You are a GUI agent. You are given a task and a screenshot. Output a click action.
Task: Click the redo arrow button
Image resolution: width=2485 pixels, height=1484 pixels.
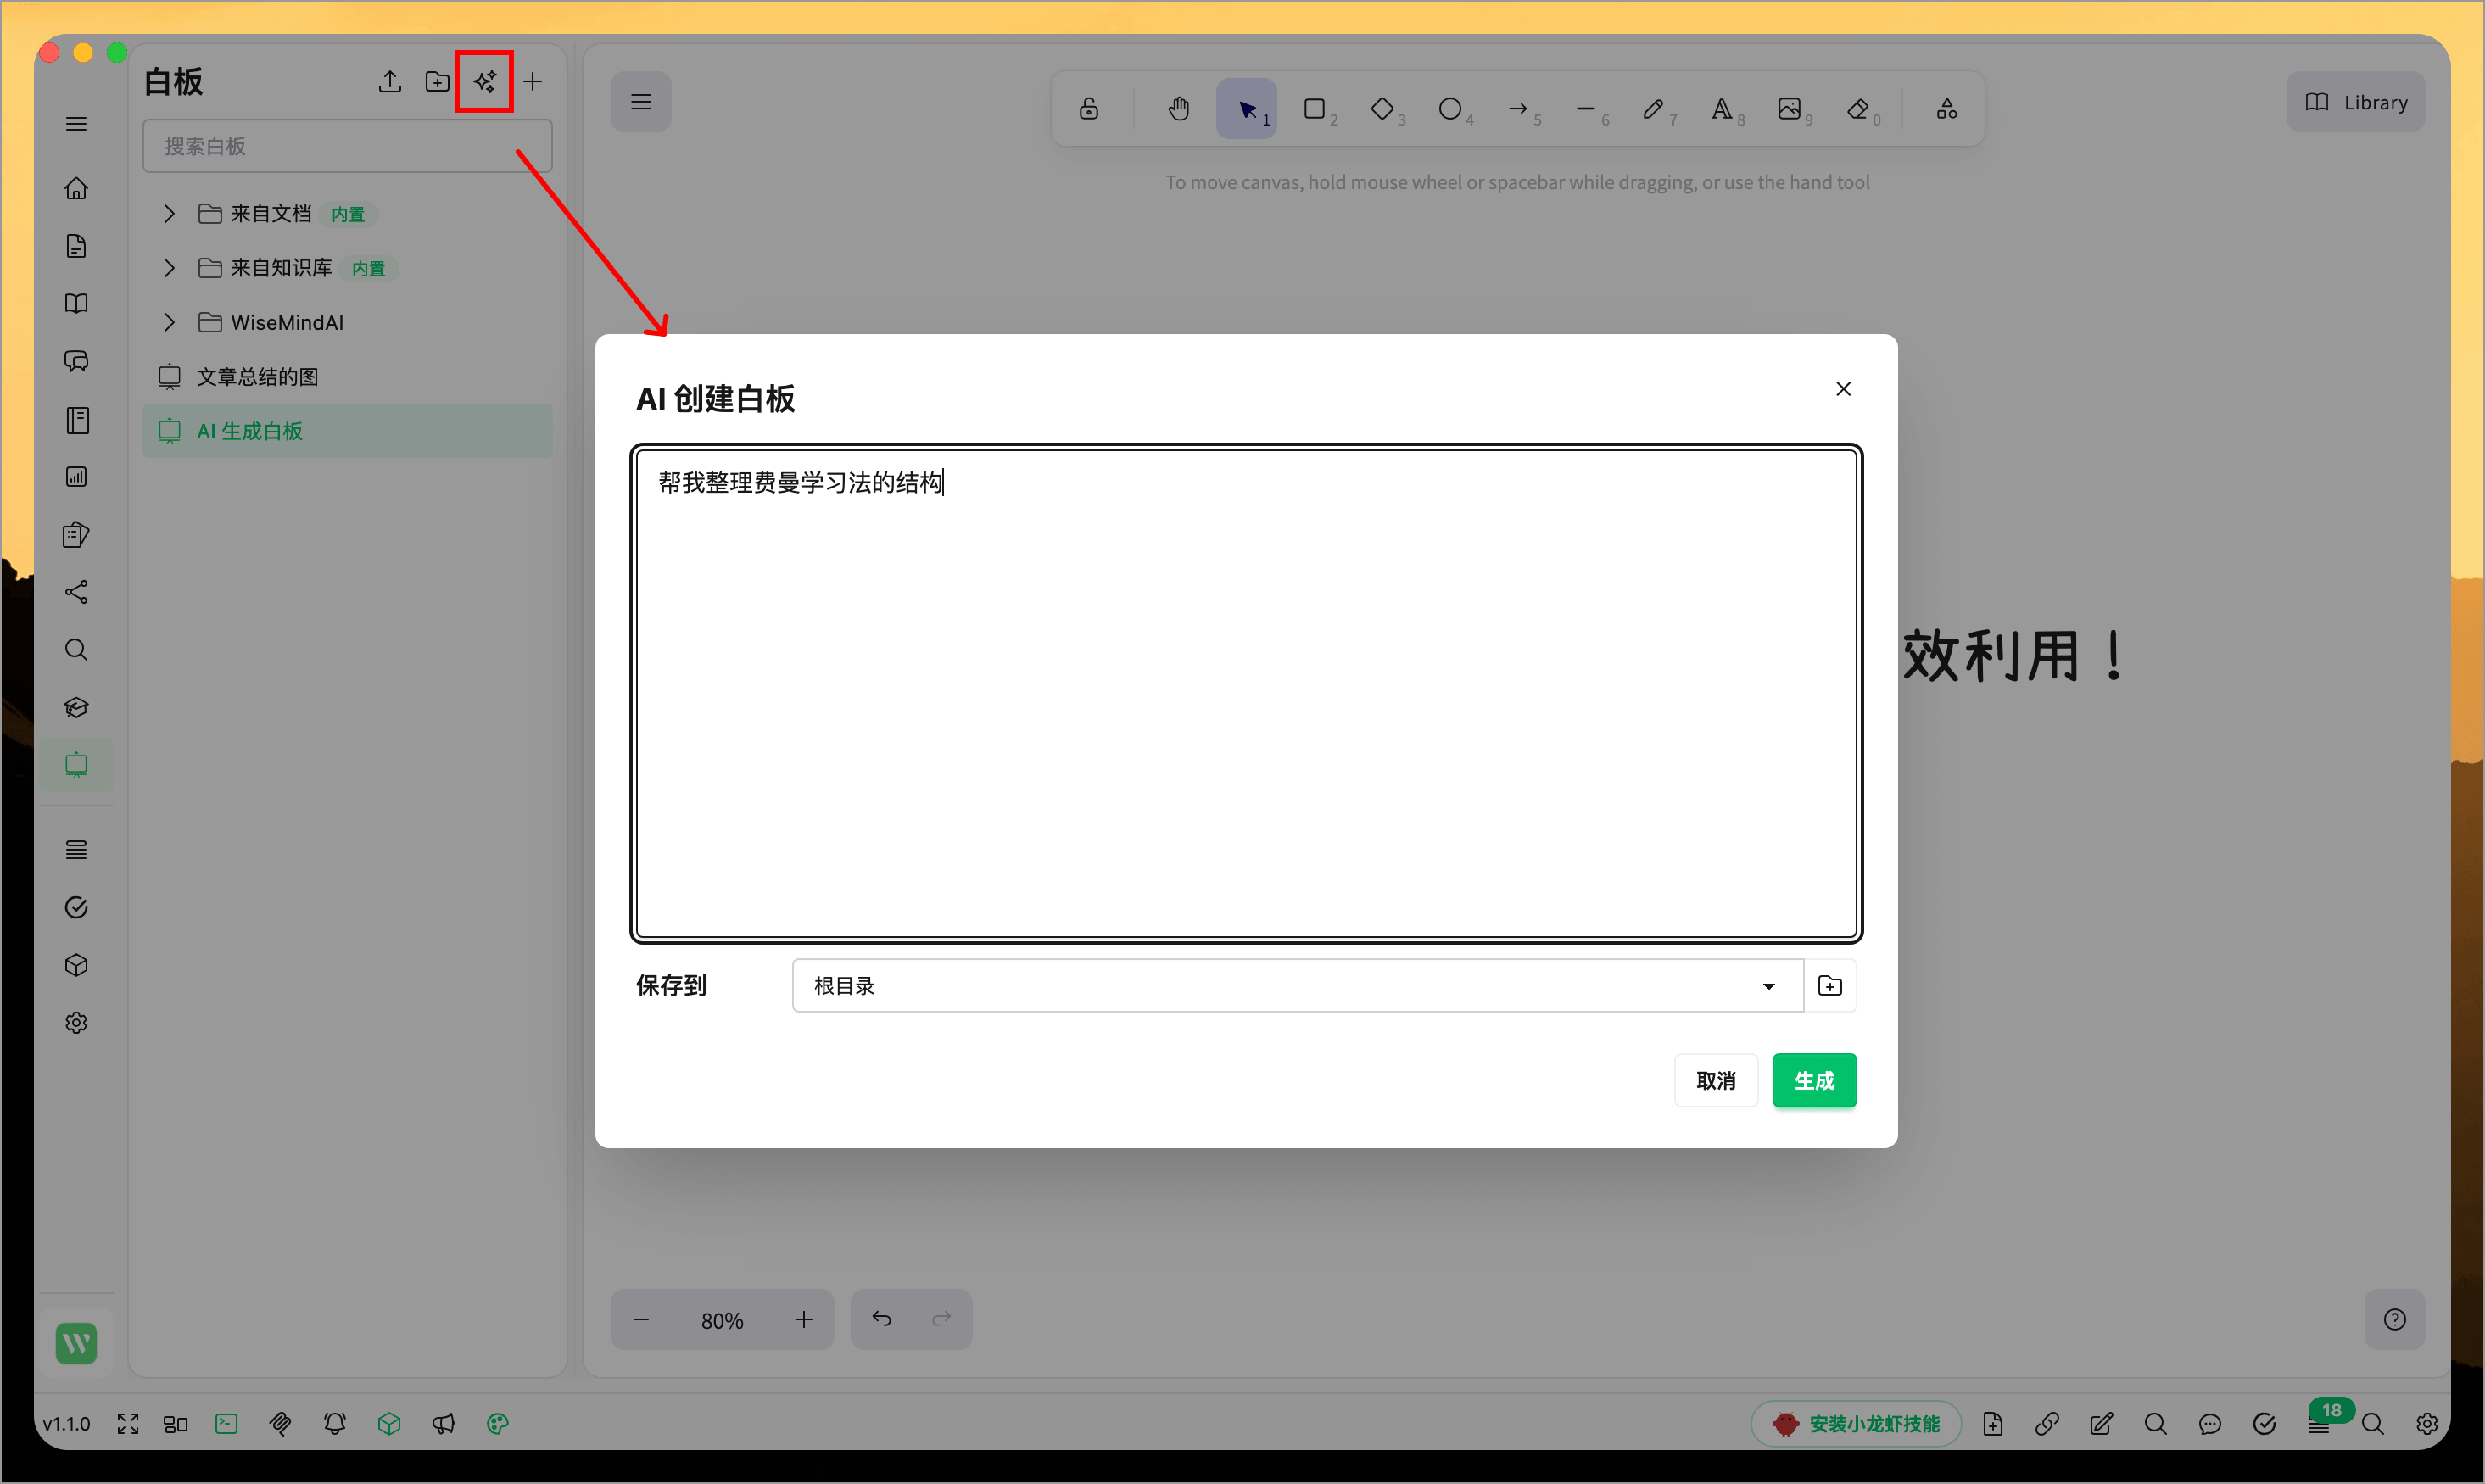(941, 1320)
